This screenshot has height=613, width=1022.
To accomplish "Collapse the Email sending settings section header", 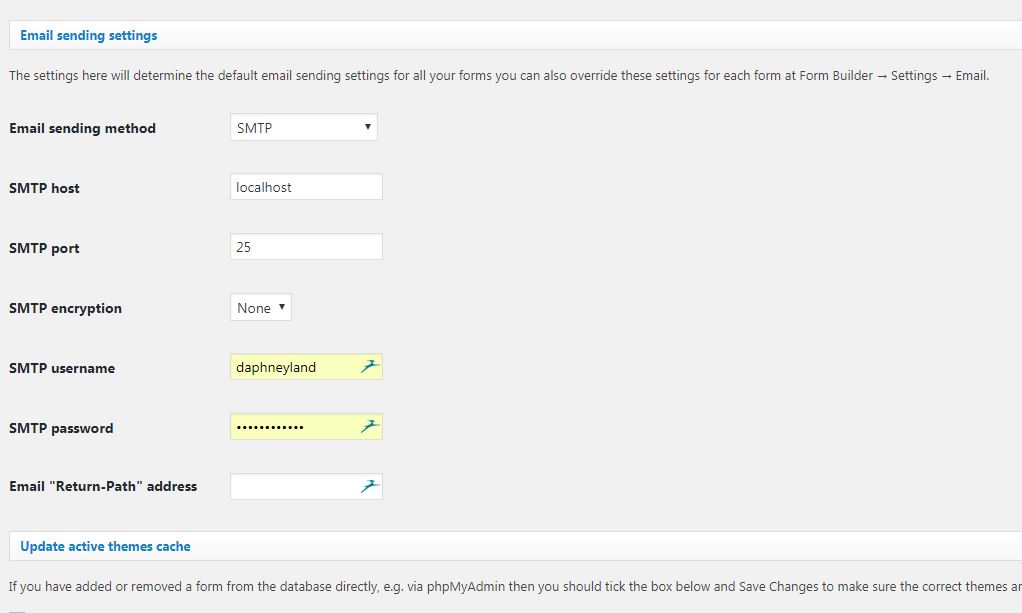I will [x=89, y=35].
